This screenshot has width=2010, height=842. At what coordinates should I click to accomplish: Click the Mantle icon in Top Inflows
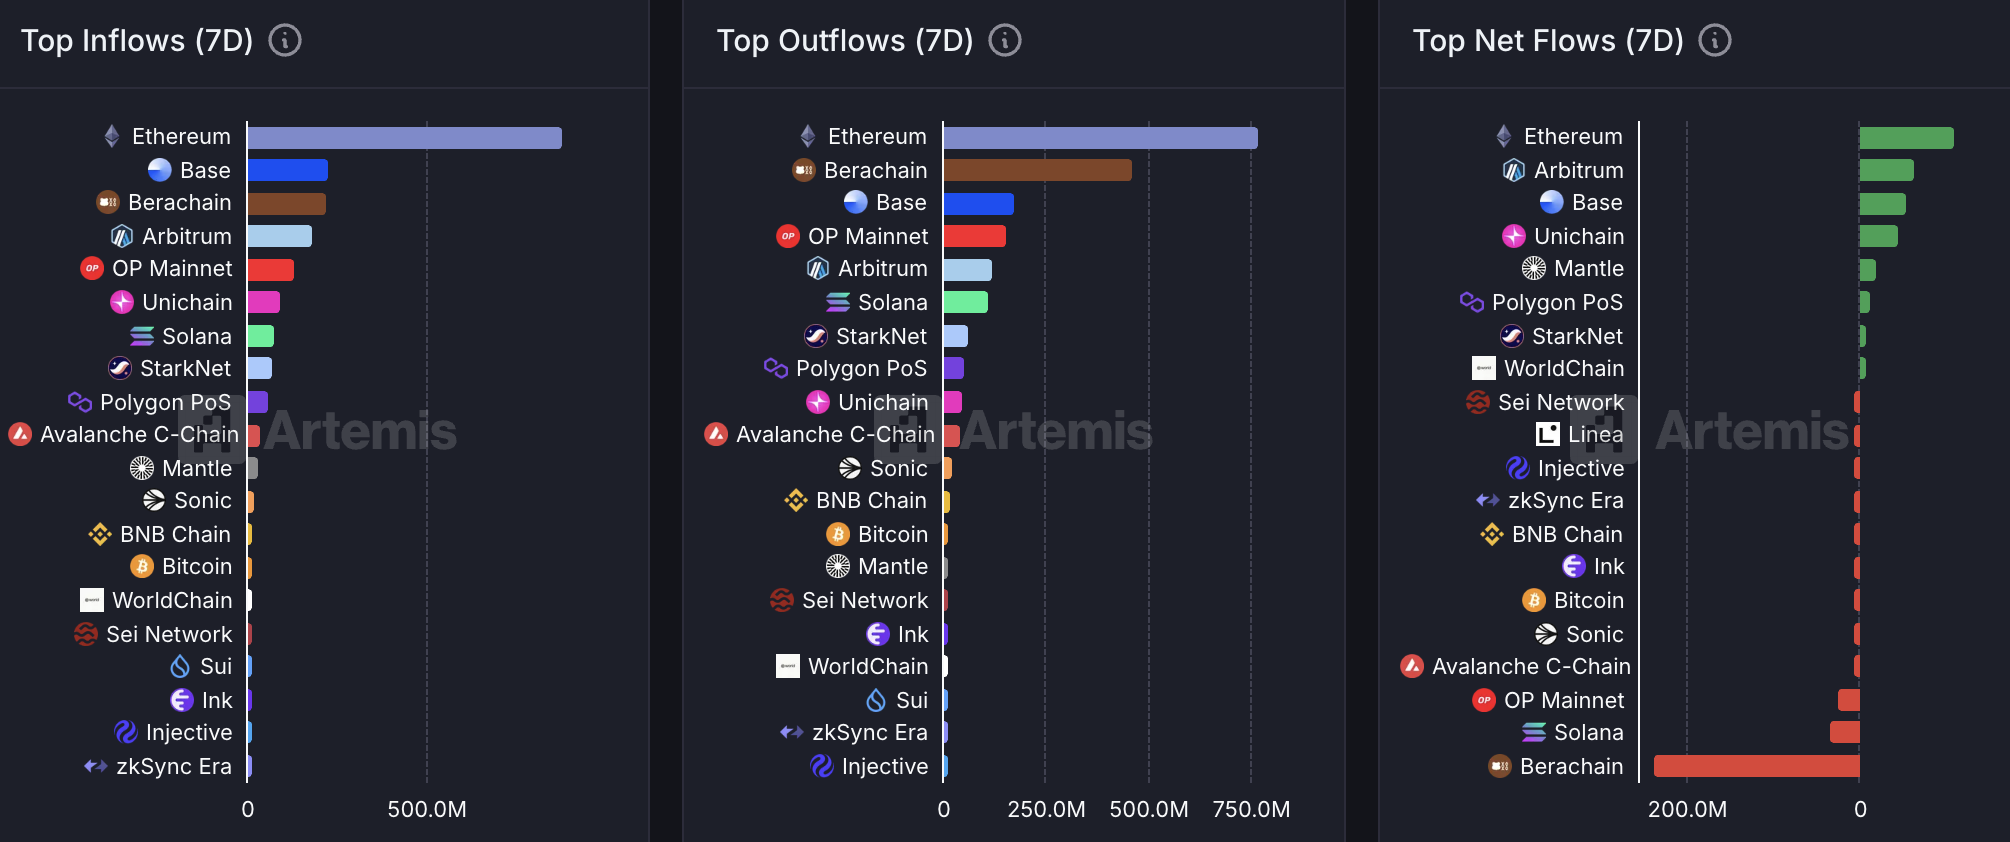click(142, 468)
